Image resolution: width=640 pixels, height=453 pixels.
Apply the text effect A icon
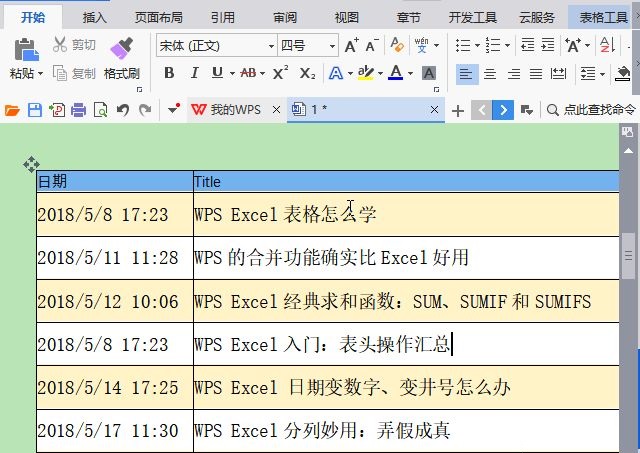pos(336,73)
